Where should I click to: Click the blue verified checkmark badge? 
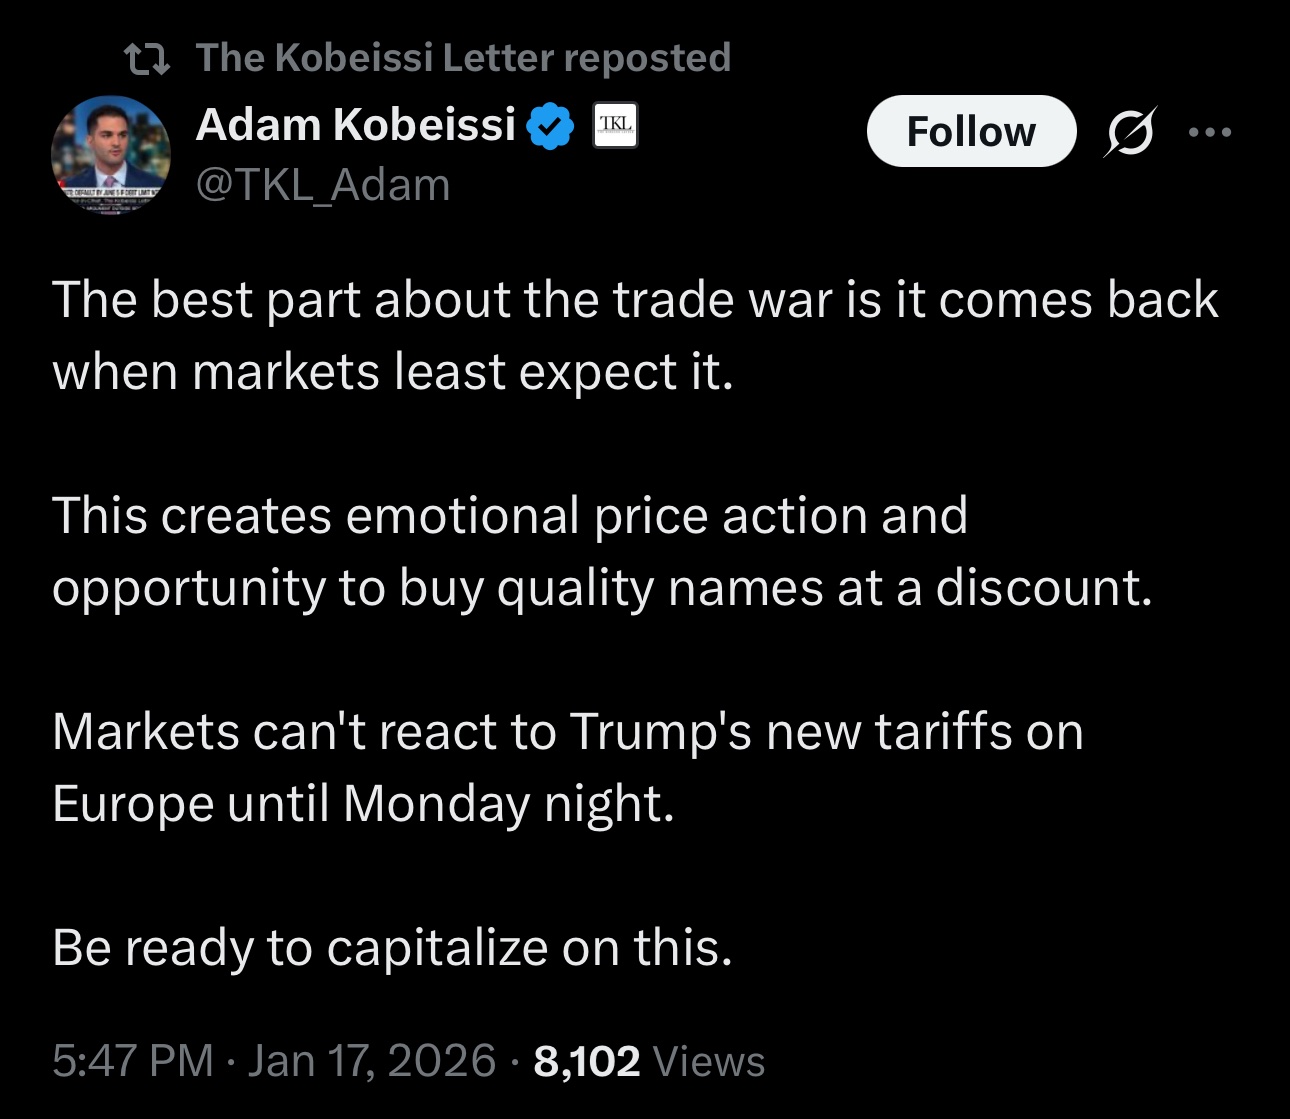pos(550,126)
